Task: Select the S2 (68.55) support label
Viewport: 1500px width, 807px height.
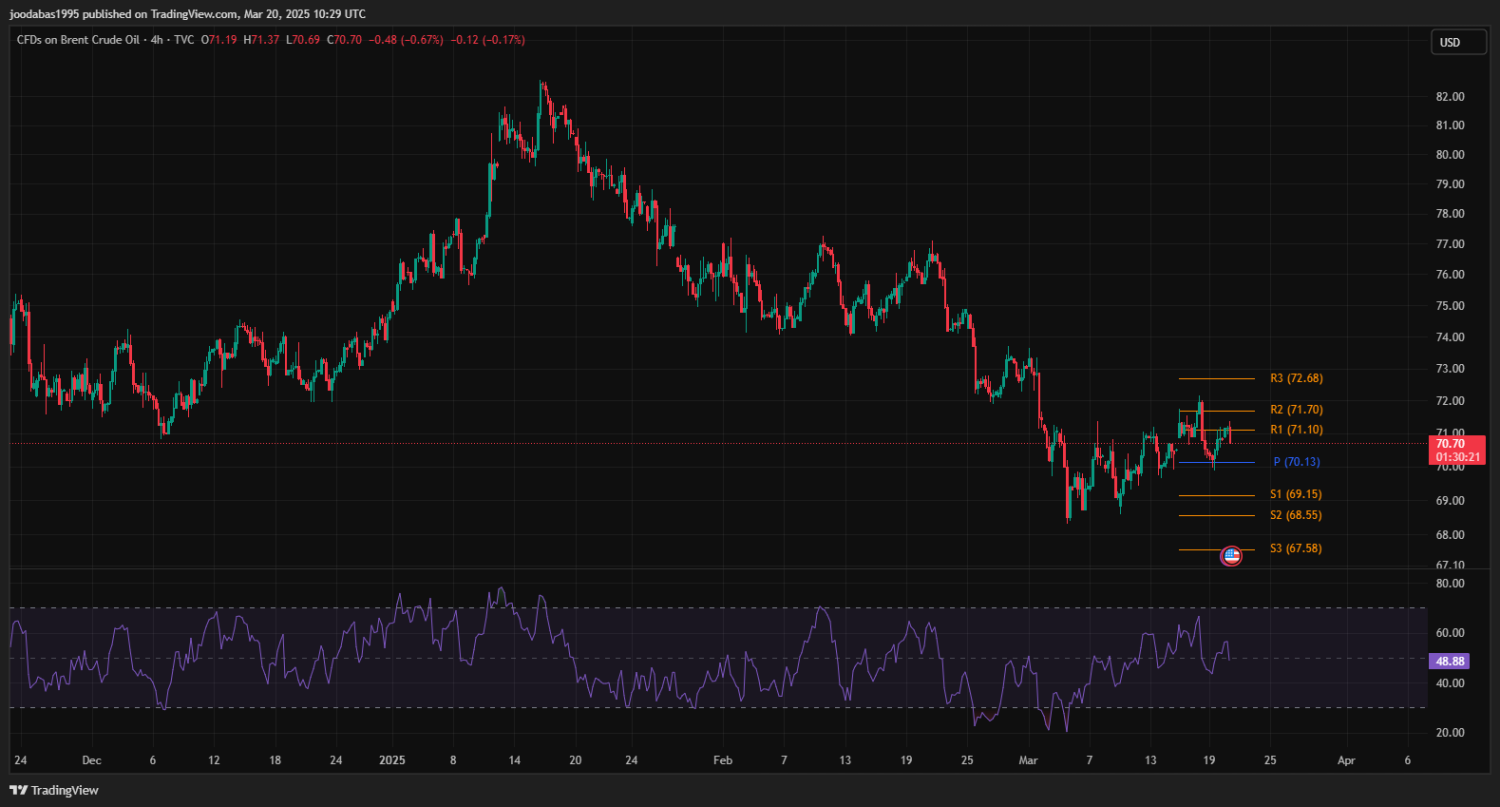Action: click(x=1296, y=515)
